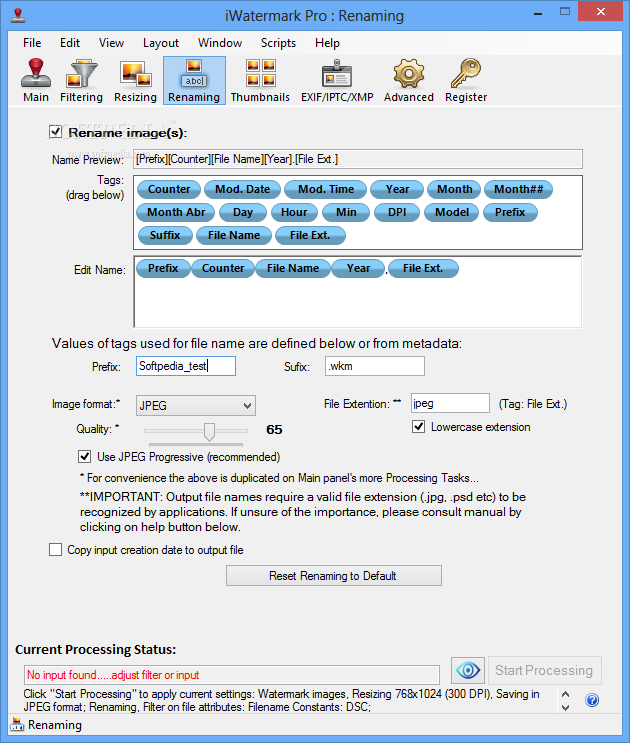
Task: Click the quality value 65
Action: (274, 430)
